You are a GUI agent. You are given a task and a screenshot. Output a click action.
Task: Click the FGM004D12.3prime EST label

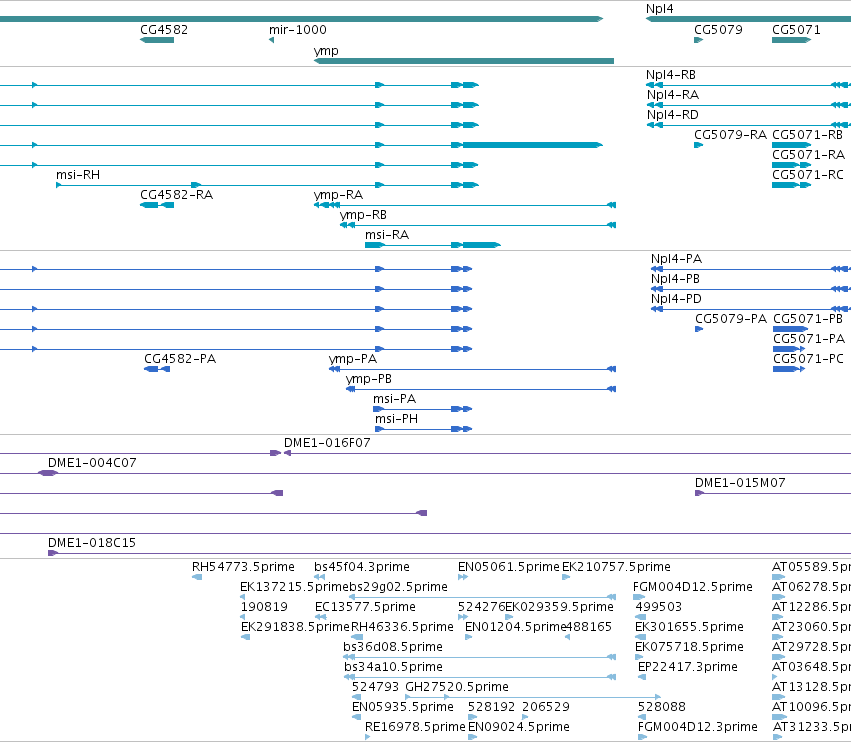698,727
